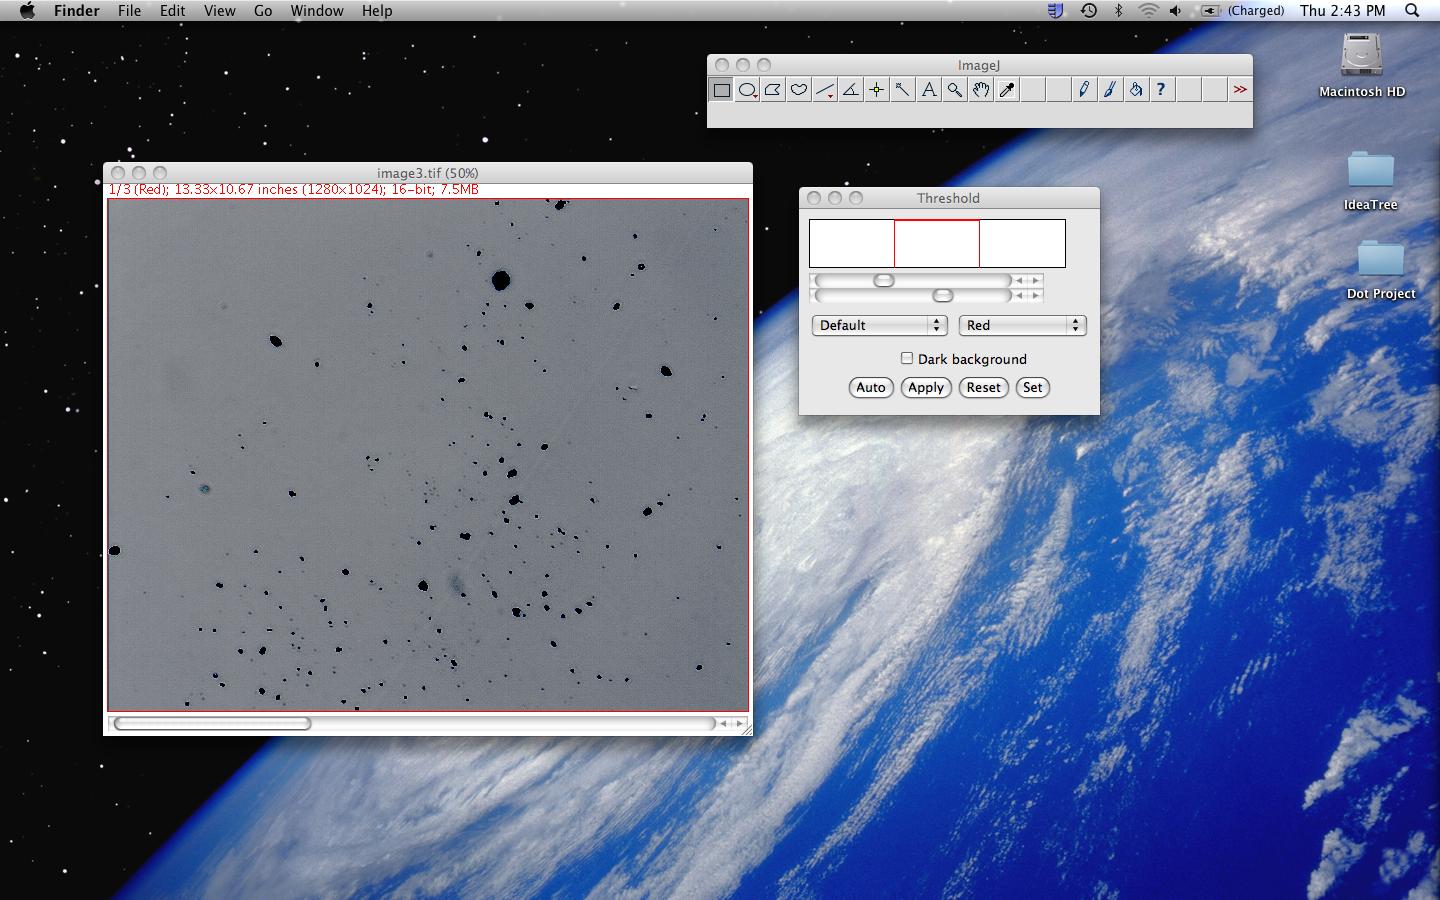The image size is (1440, 900).
Task: Enable the Dark background checkbox
Action: click(x=907, y=358)
